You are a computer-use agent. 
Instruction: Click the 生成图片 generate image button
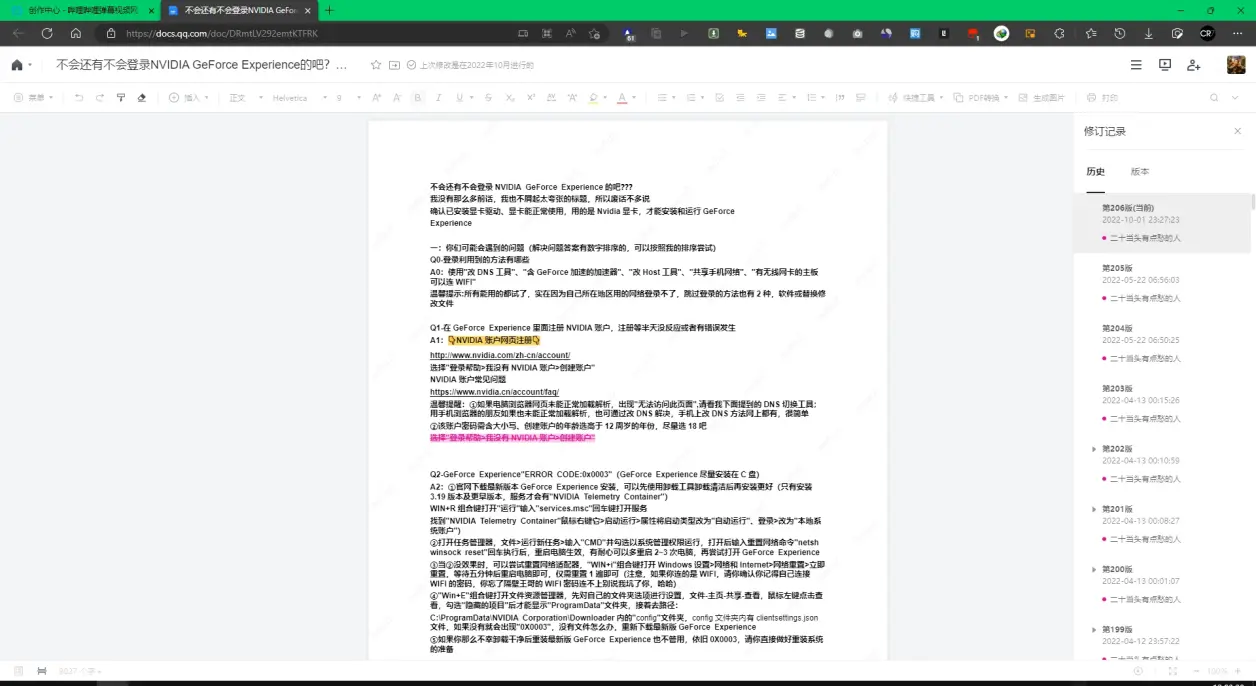(x=1041, y=98)
